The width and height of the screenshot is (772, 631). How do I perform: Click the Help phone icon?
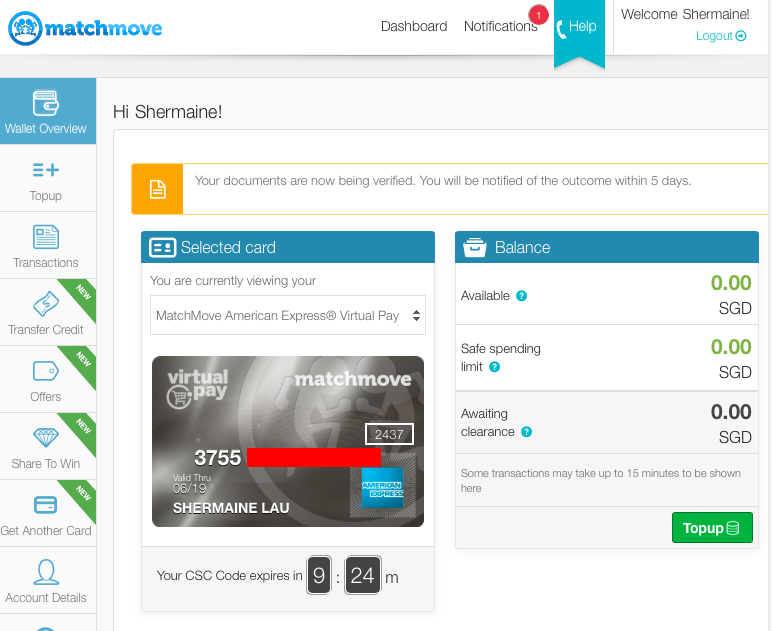click(x=561, y=30)
